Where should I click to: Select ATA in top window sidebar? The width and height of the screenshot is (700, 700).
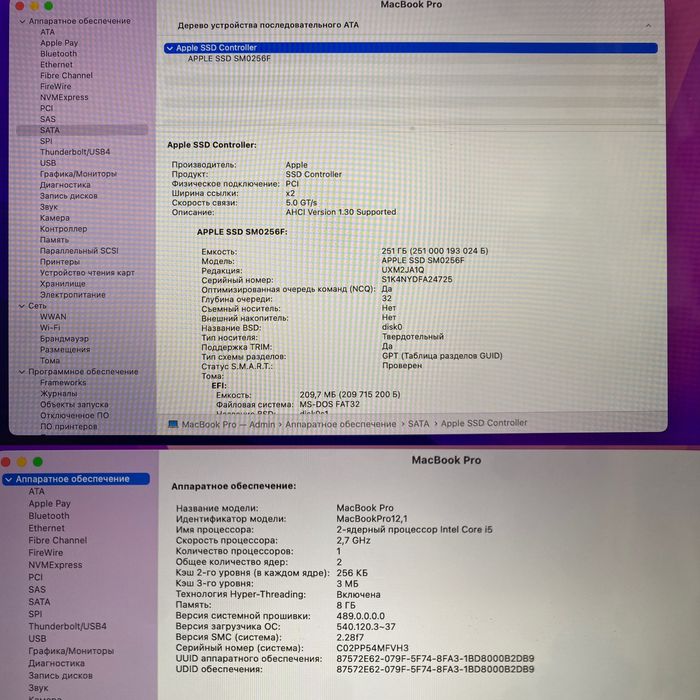pos(47,32)
